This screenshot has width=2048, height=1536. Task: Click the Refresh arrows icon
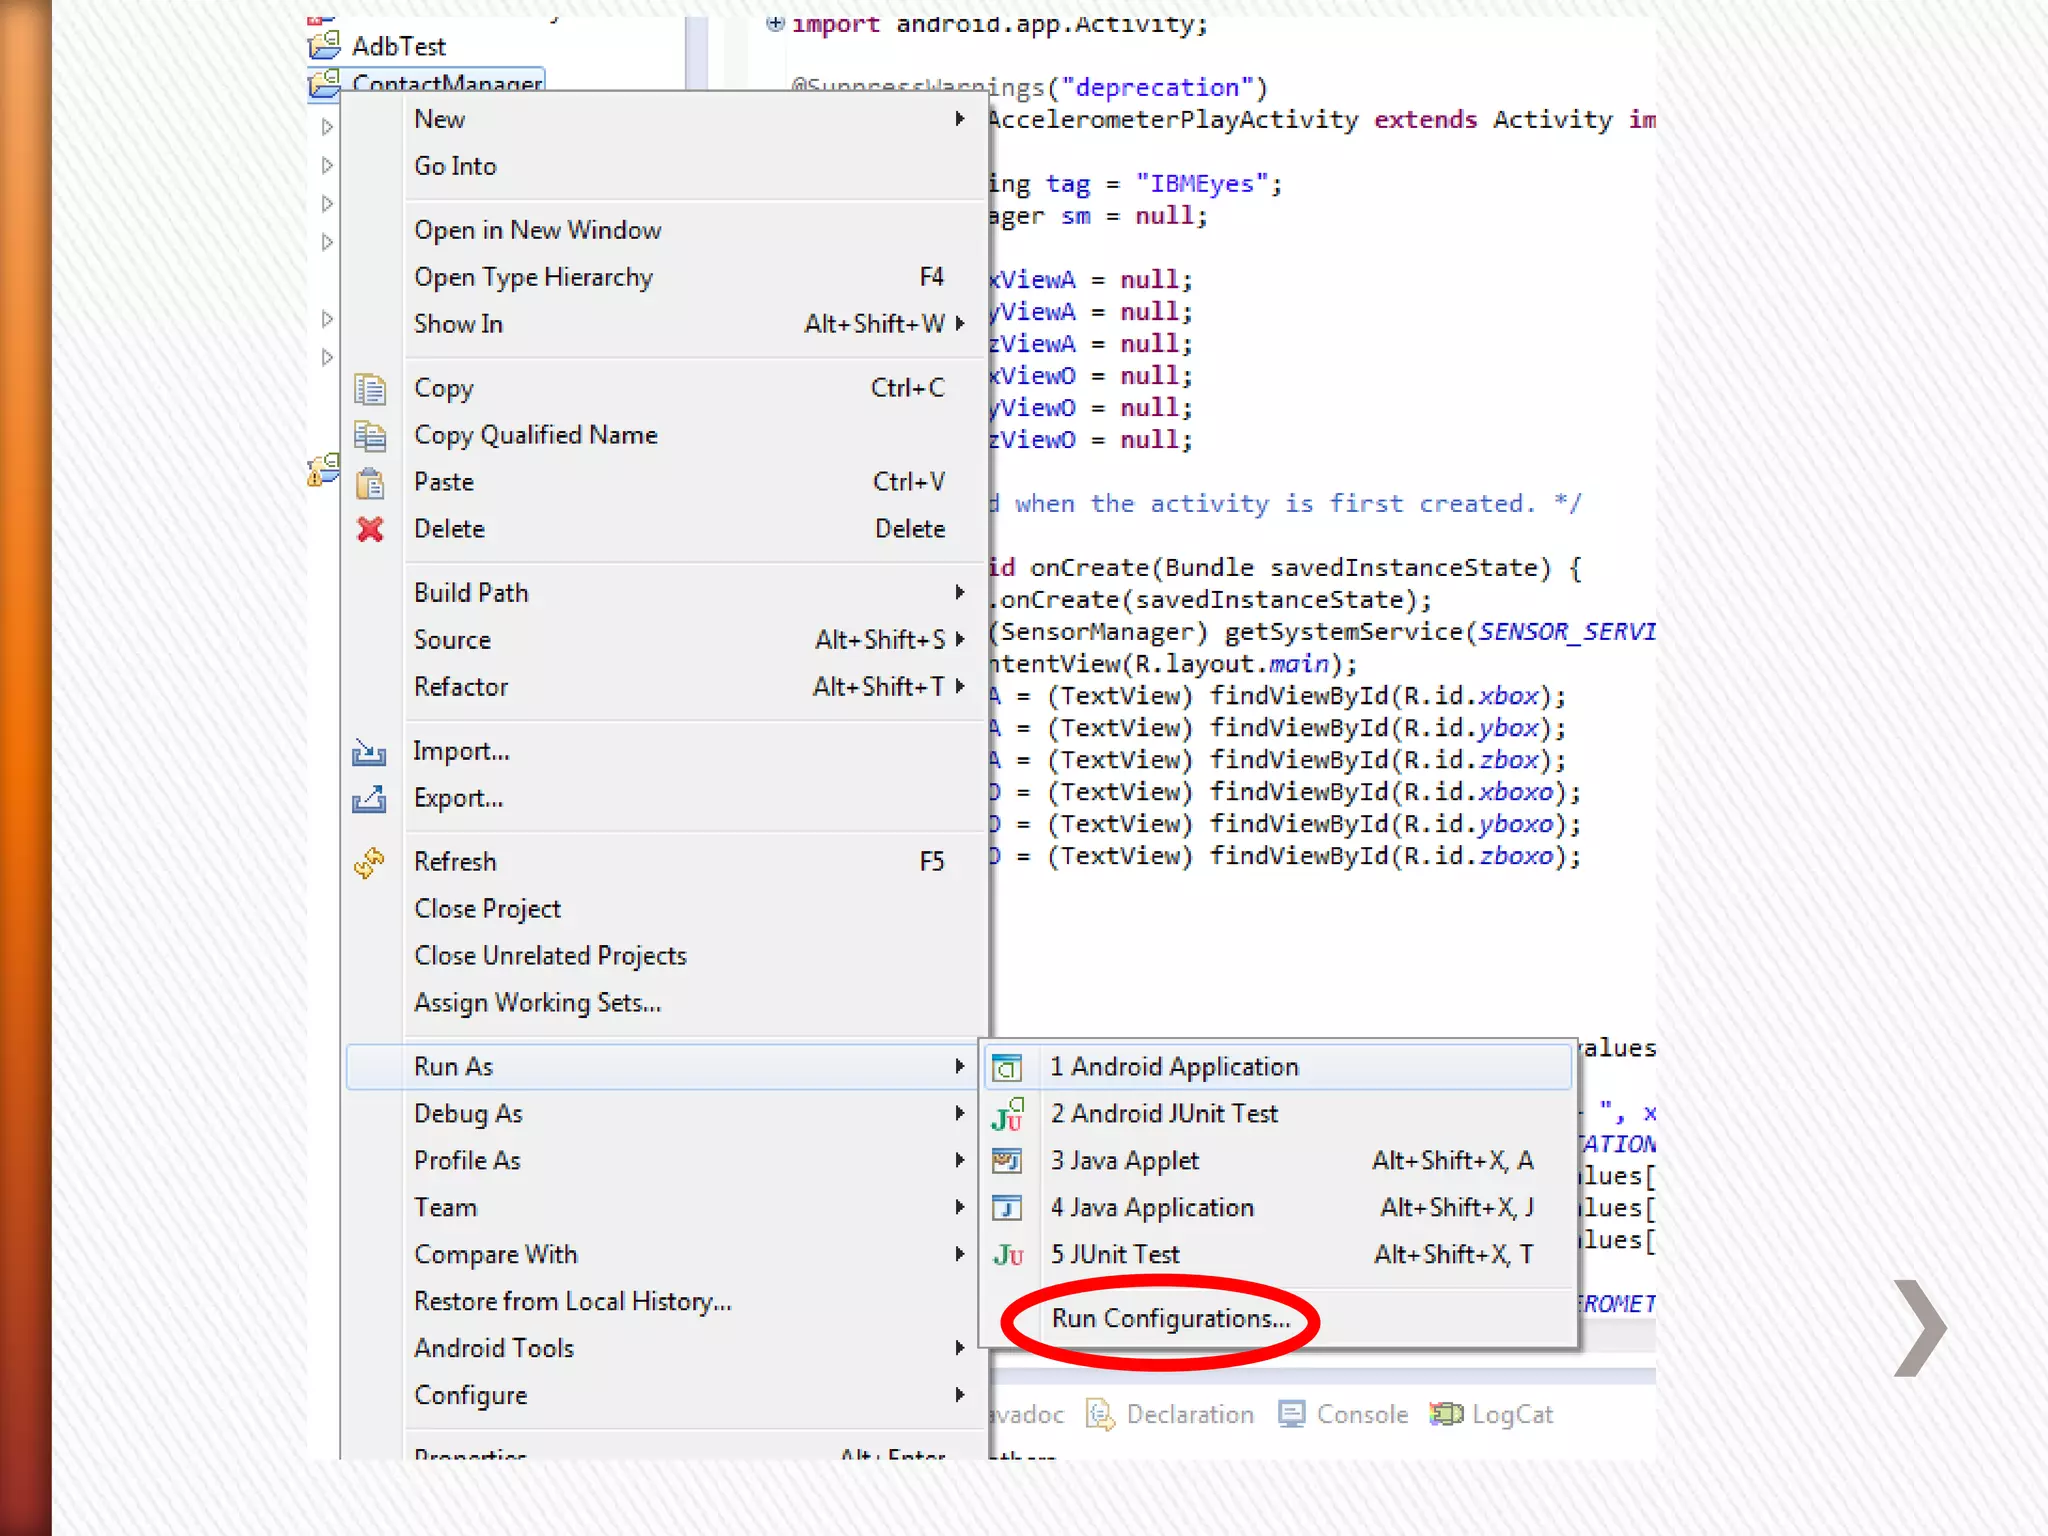click(369, 862)
